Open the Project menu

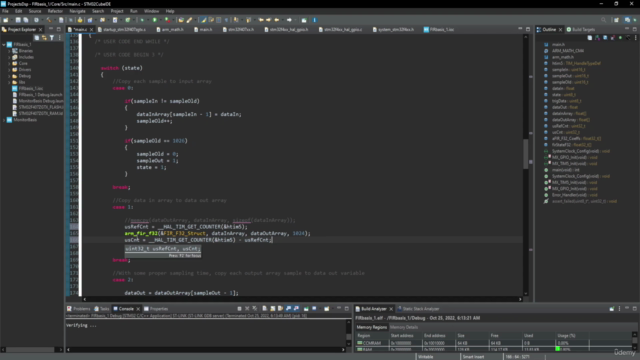point(117,11)
